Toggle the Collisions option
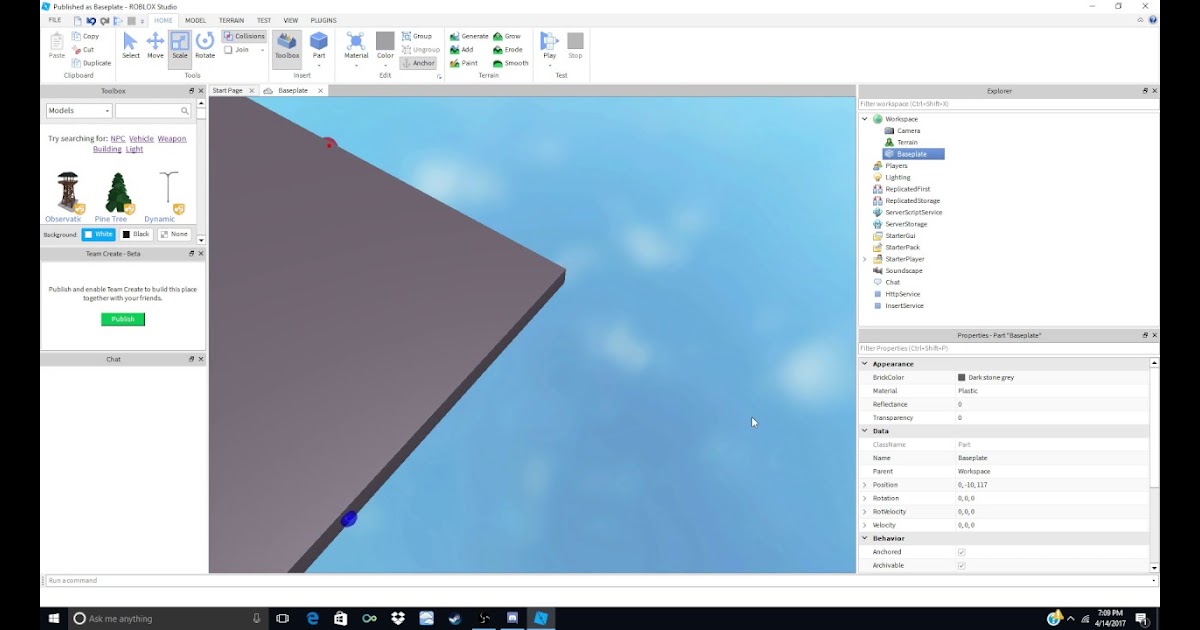The image size is (1200, 630). tap(245, 36)
